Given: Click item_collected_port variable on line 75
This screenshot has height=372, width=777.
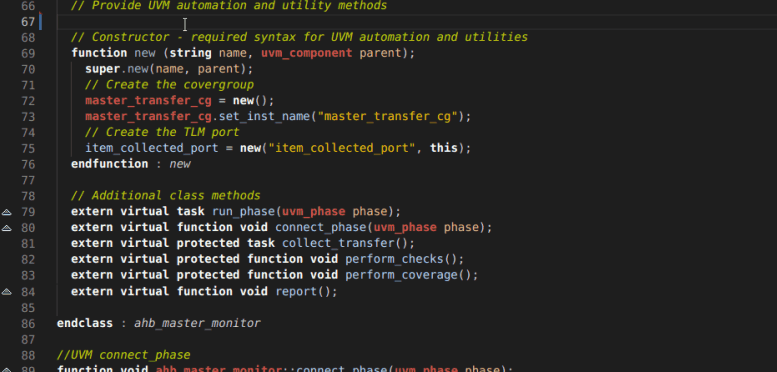Looking at the screenshot, I should click(152, 148).
